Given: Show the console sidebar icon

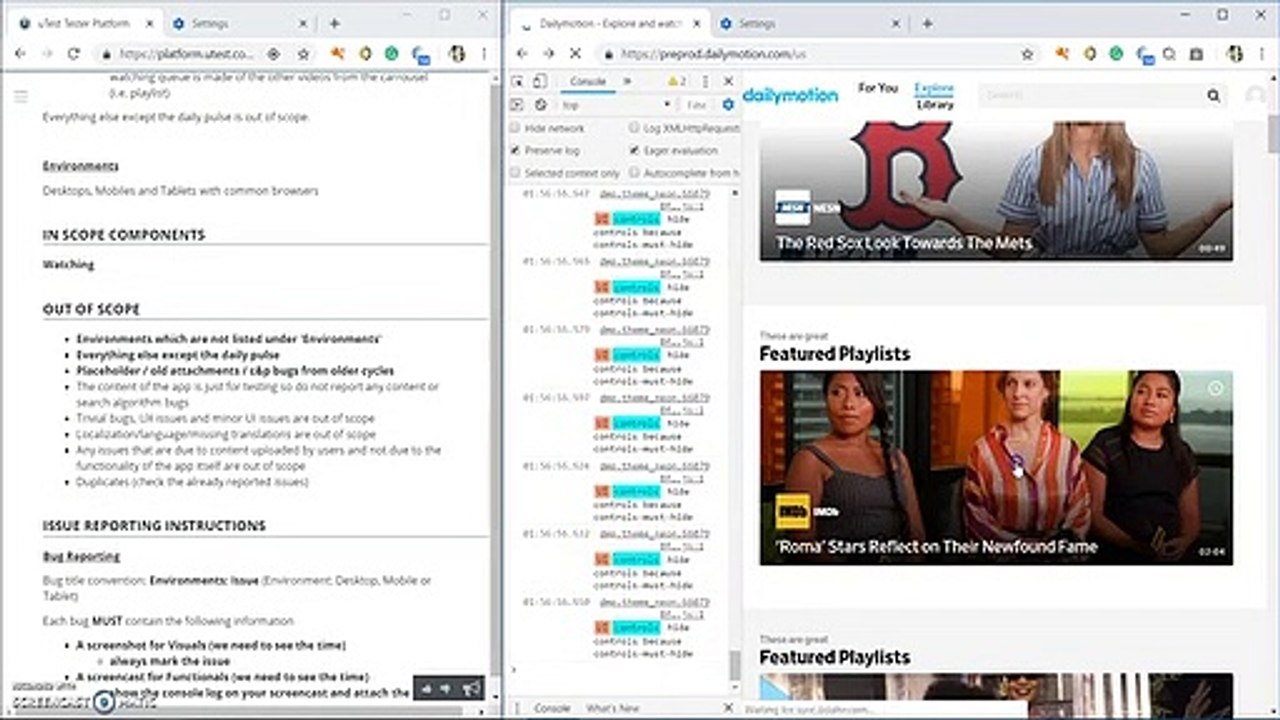Looking at the screenshot, I should coord(517,104).
